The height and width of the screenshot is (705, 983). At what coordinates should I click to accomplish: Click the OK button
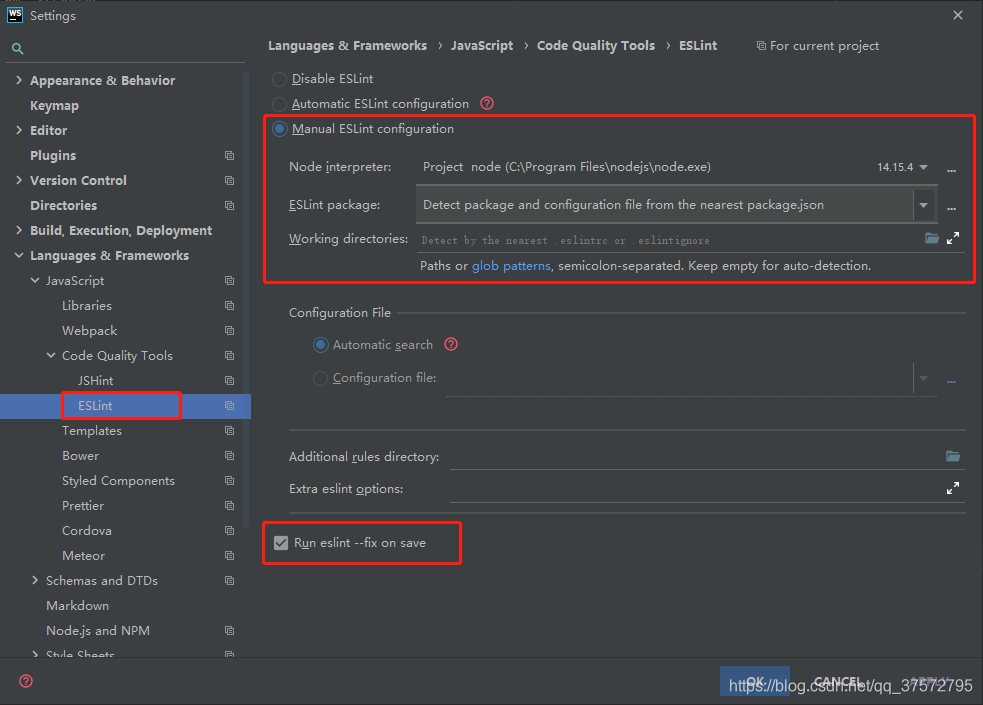coord(754,681)
